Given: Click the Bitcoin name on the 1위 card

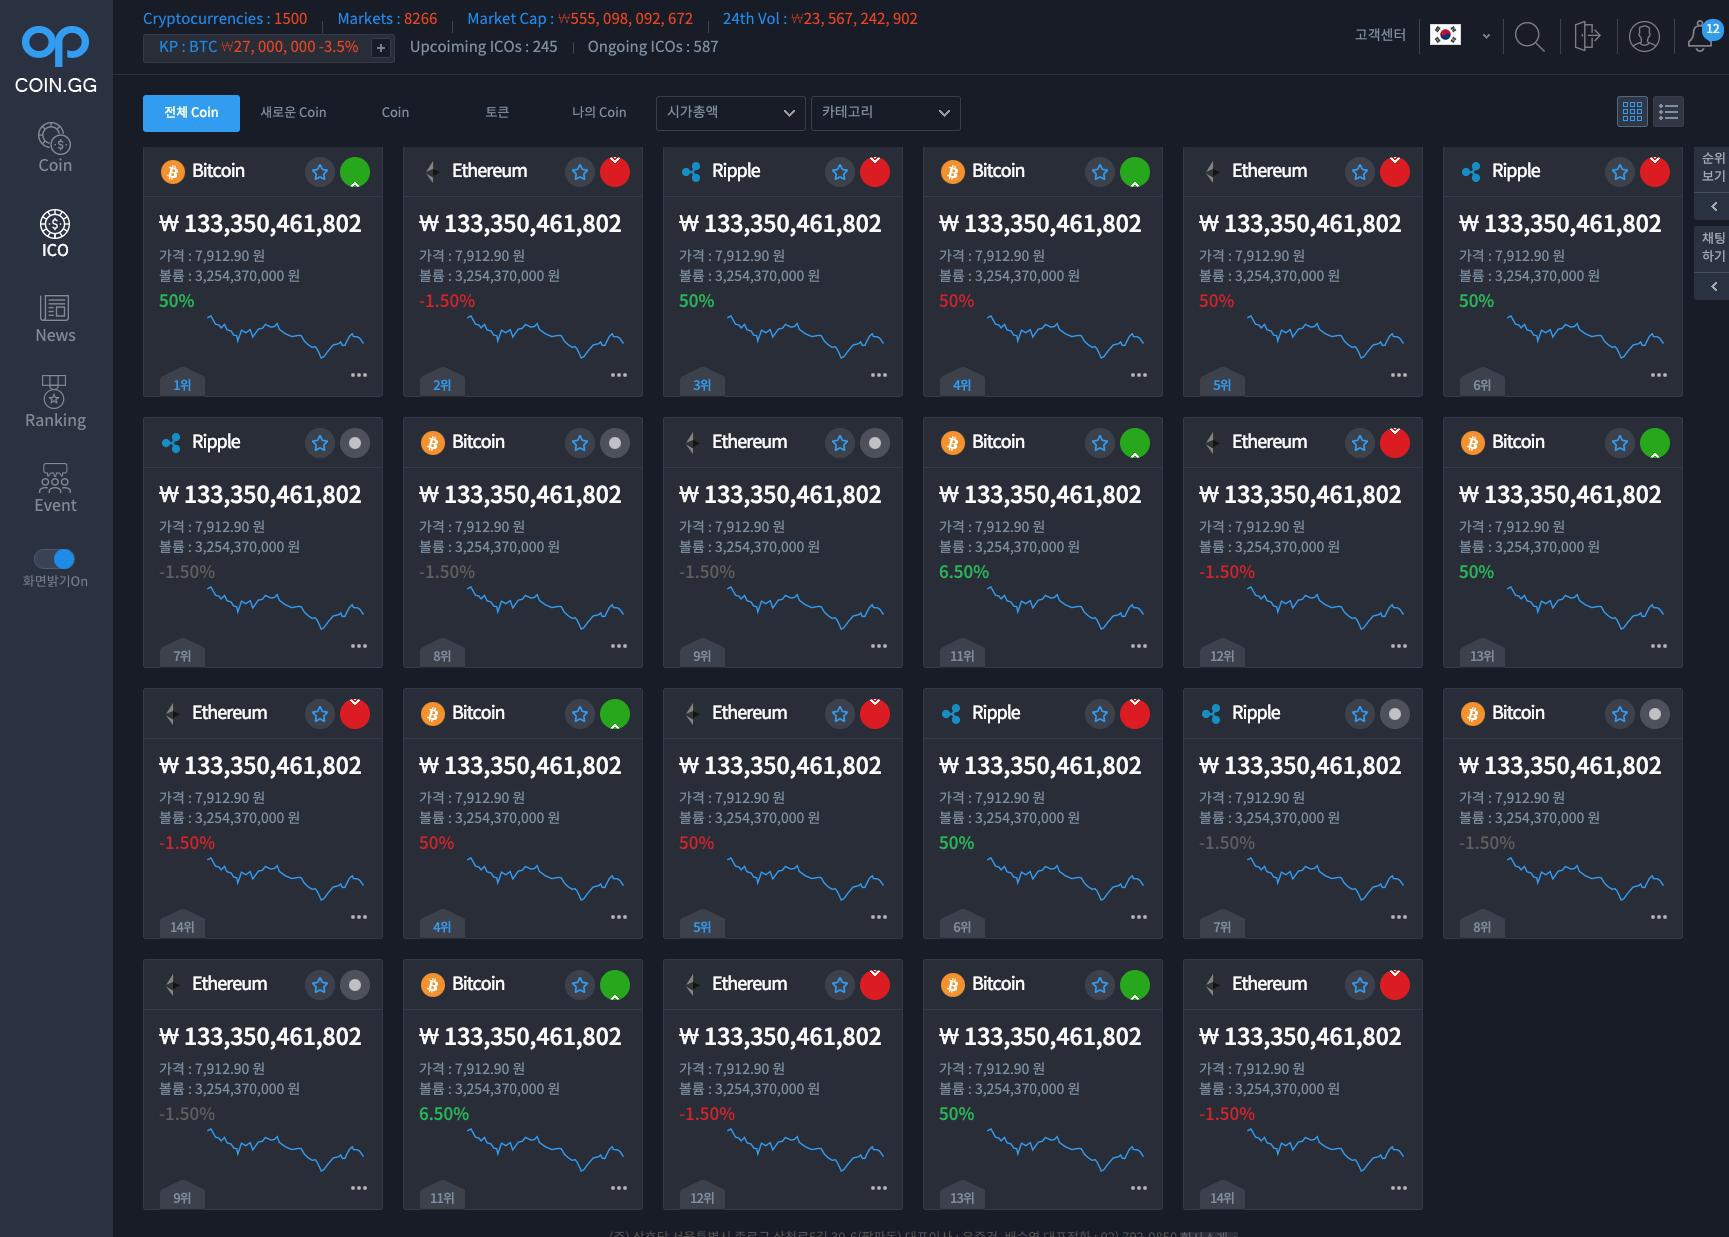Looking at the screenshot, I should [x=218, y=171].
